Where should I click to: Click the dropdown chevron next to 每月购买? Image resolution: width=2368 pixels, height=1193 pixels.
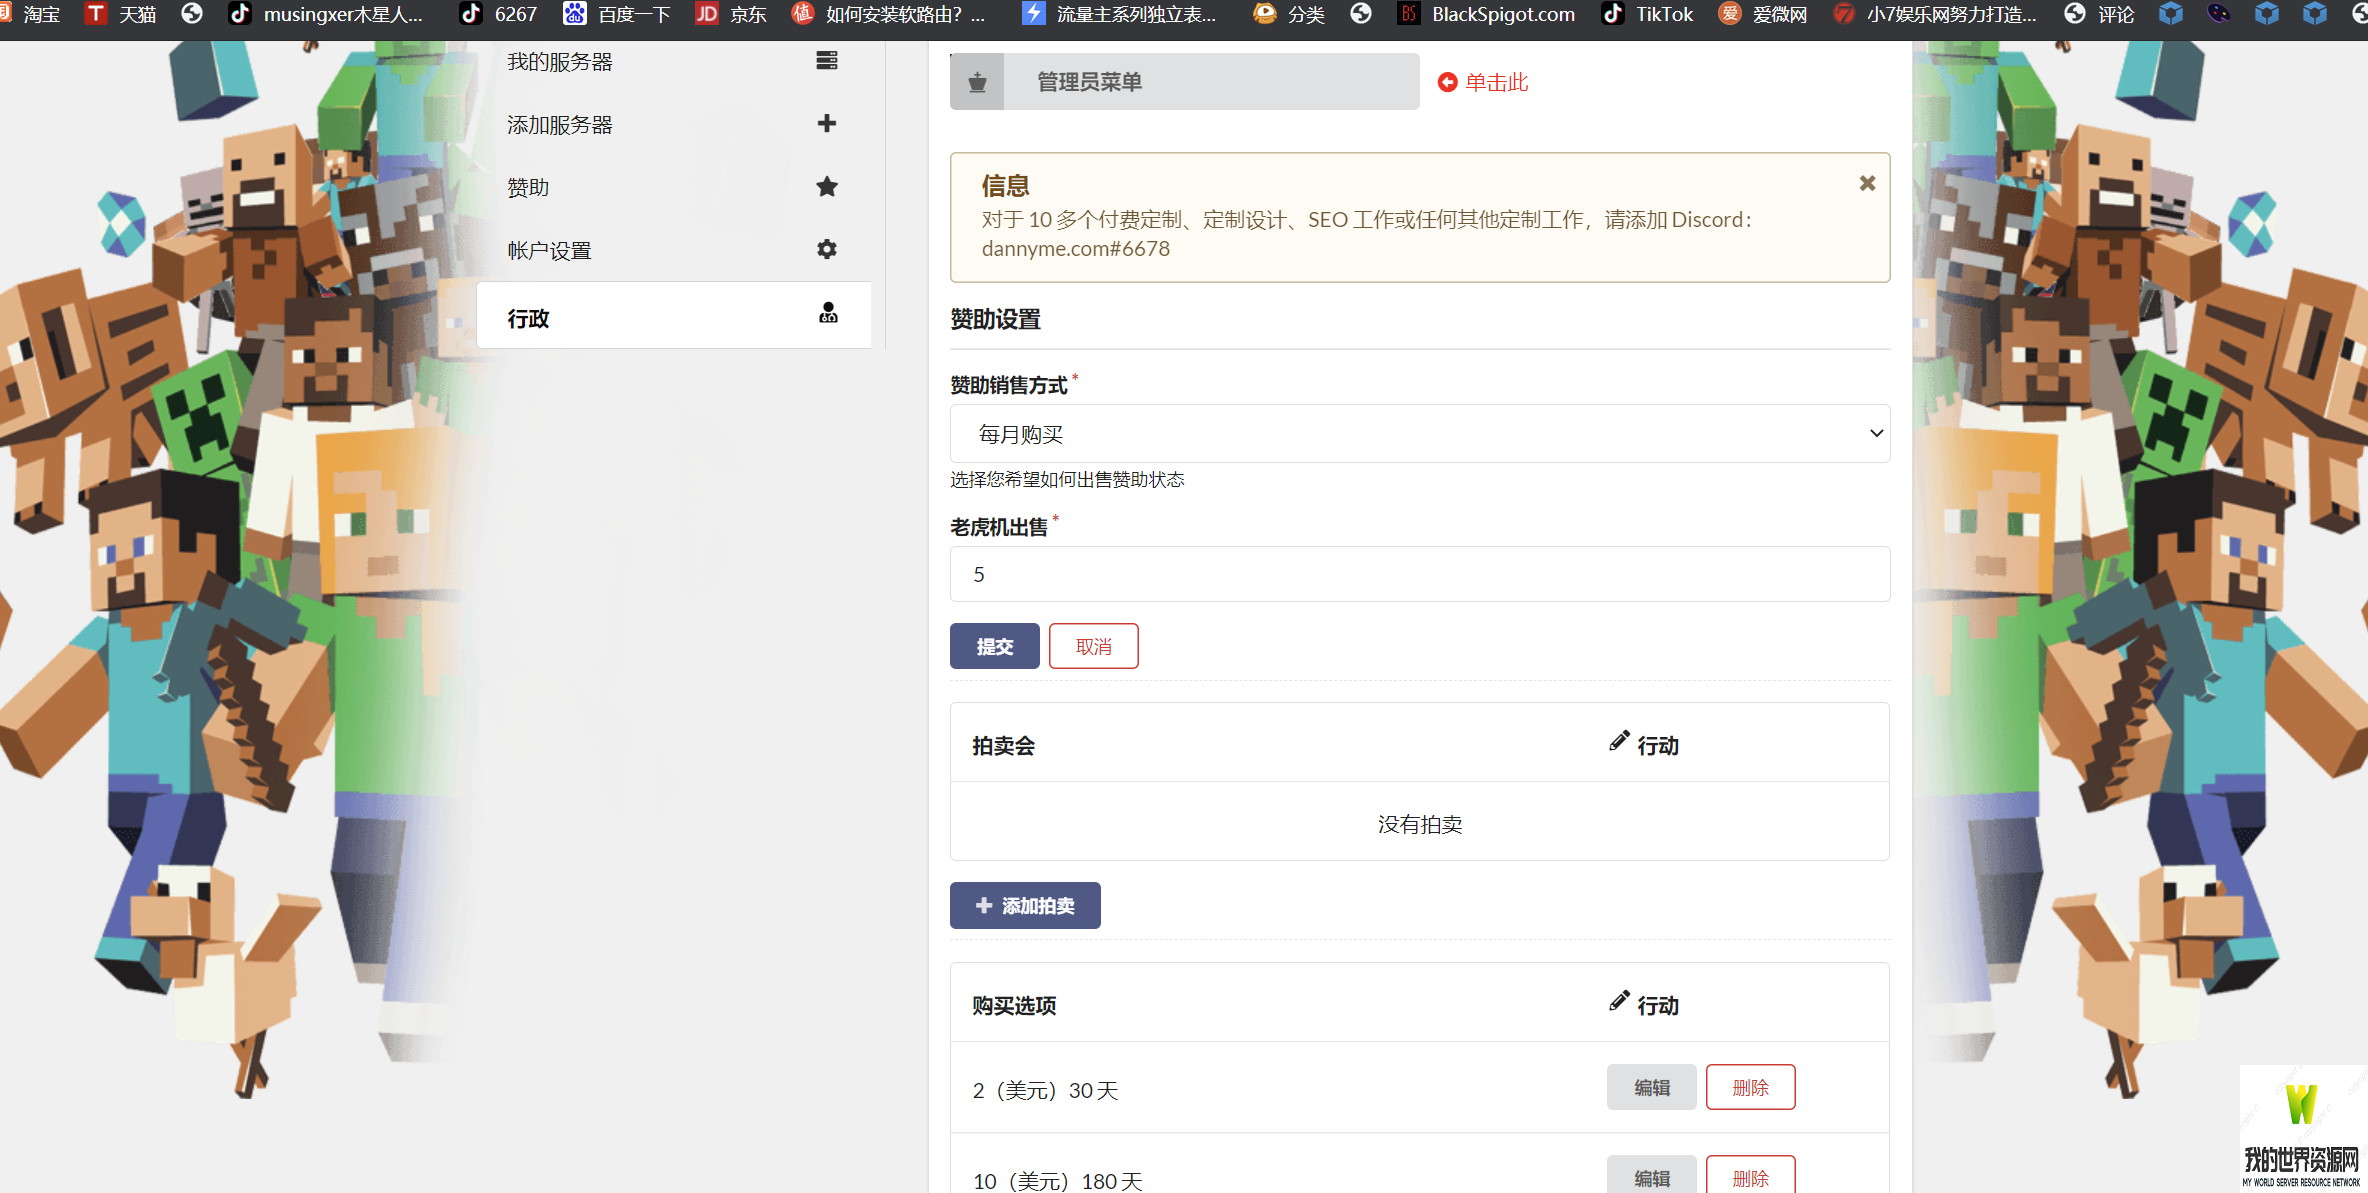1876,433
